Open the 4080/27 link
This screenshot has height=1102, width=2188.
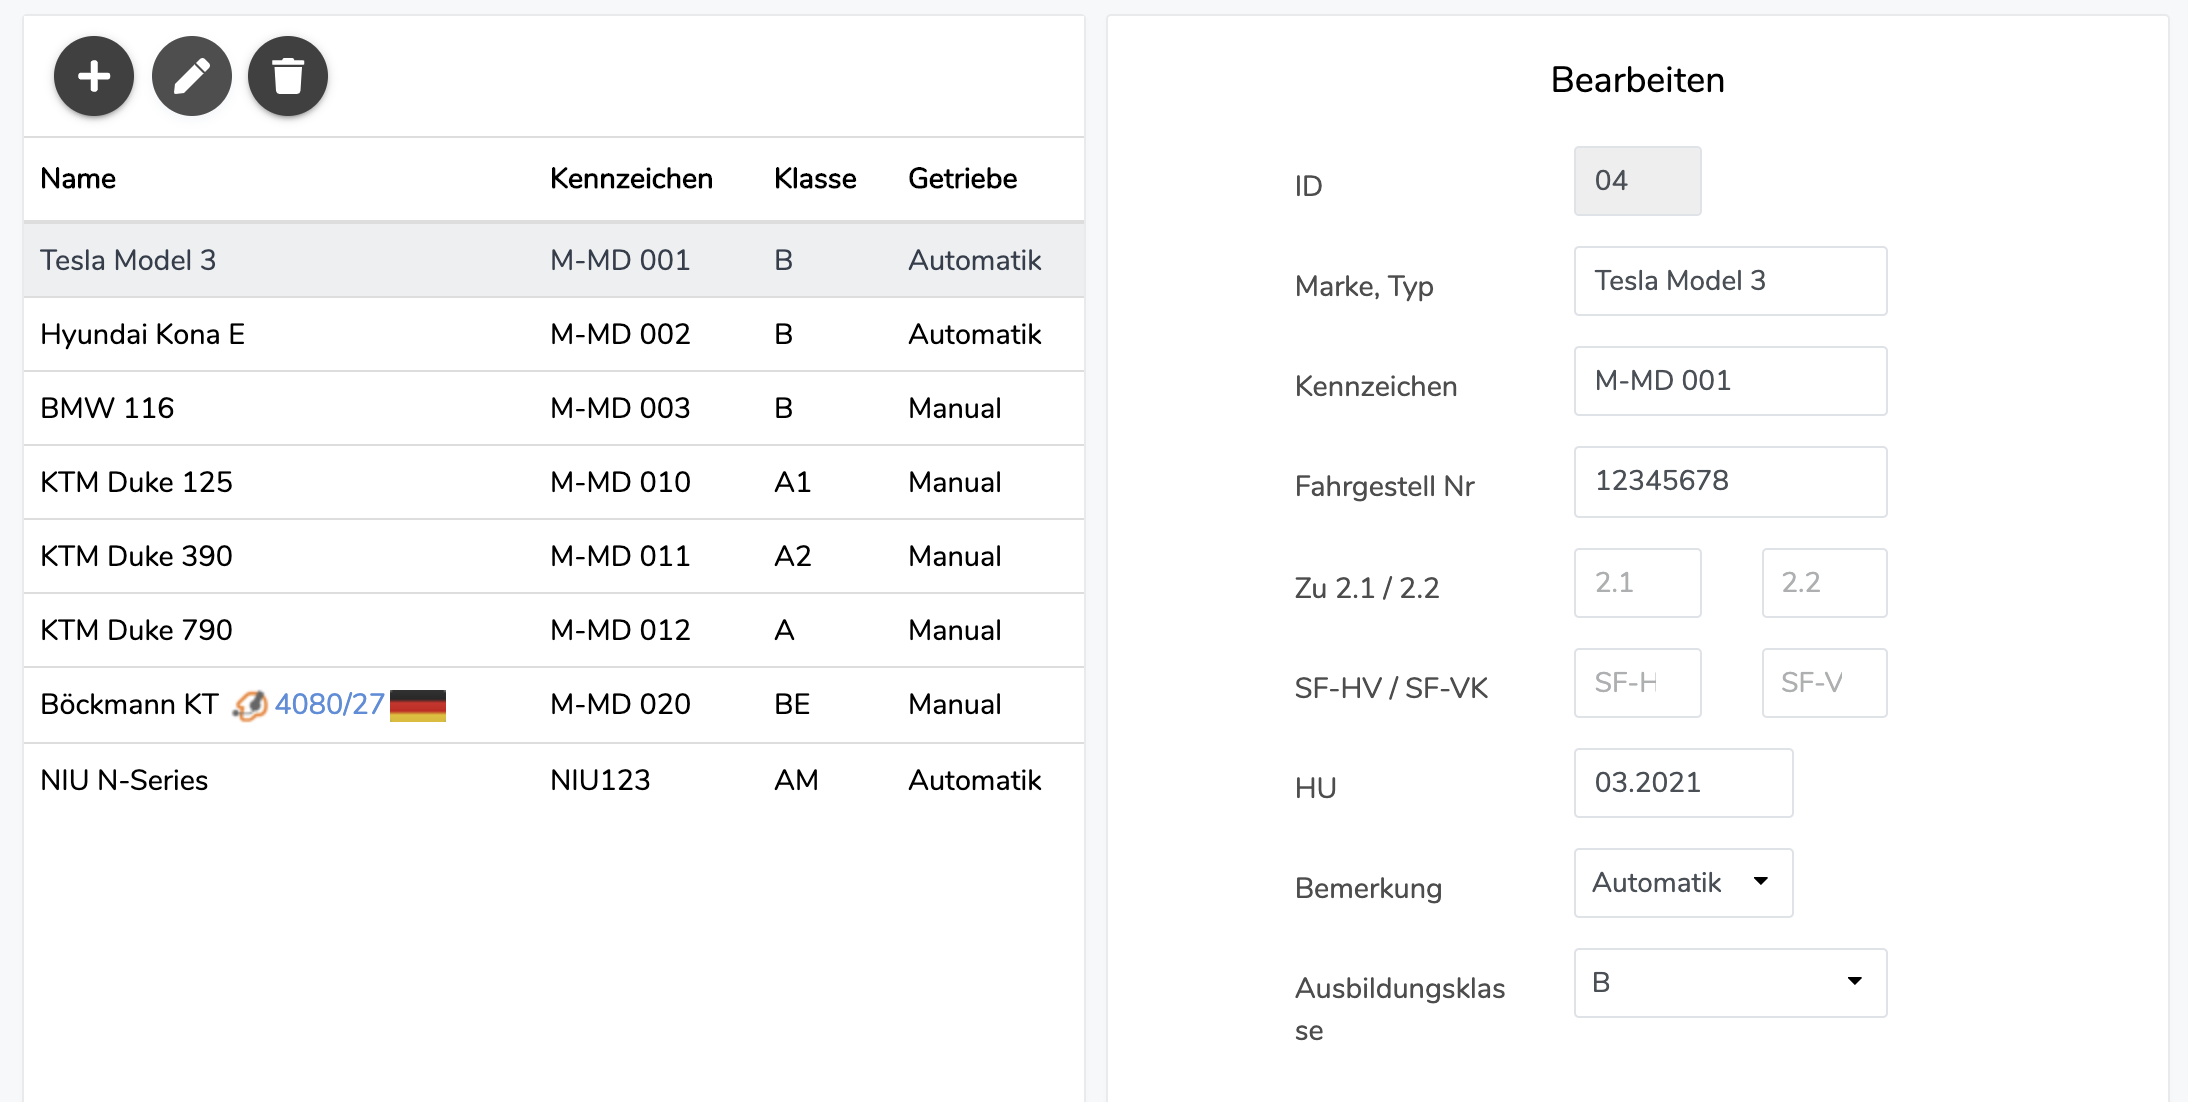click(x=329, y=704)
